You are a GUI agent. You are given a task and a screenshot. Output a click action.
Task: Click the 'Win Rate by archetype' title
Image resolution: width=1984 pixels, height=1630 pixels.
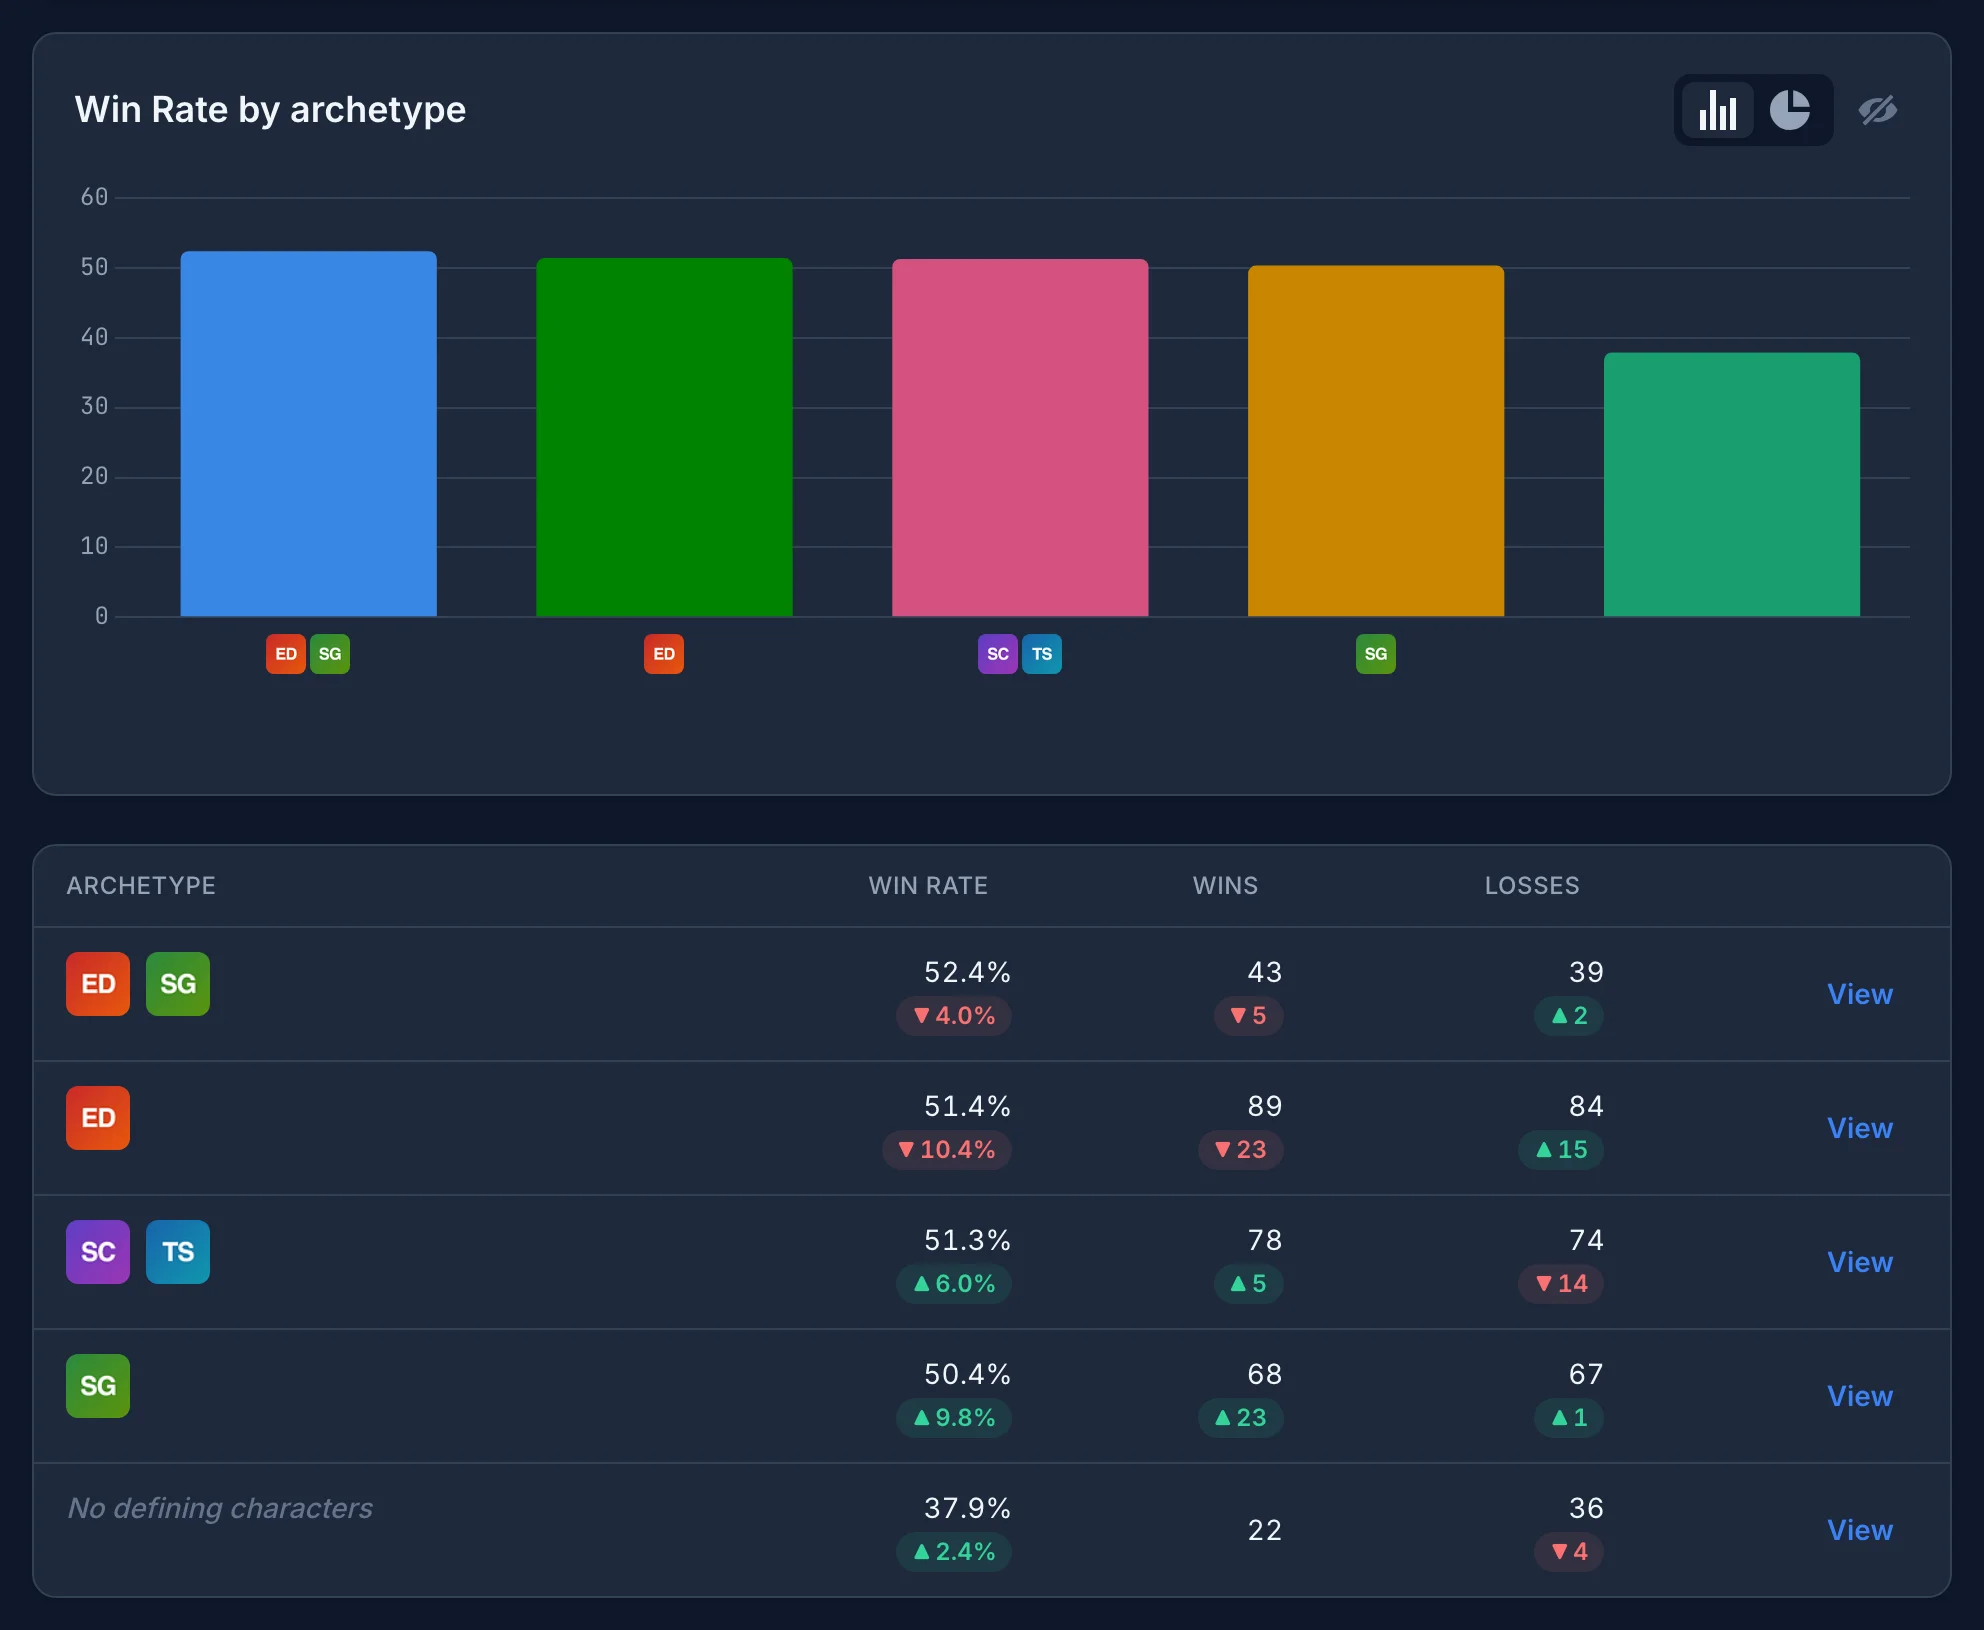[270, 109]
